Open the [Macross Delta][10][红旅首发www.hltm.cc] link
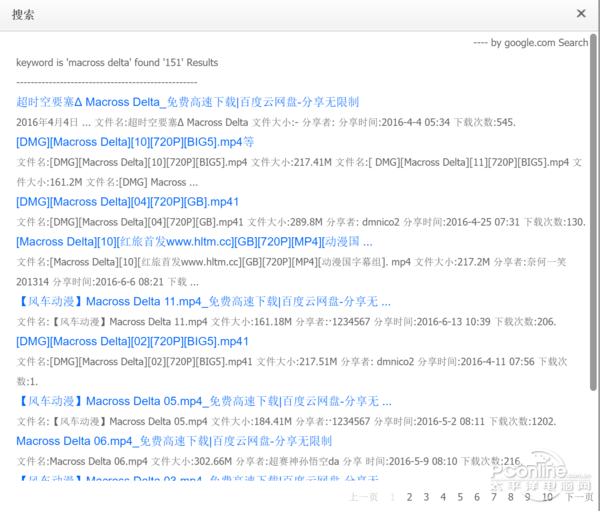The height and width of the screenshot is (511, 600). click(194, 242)
